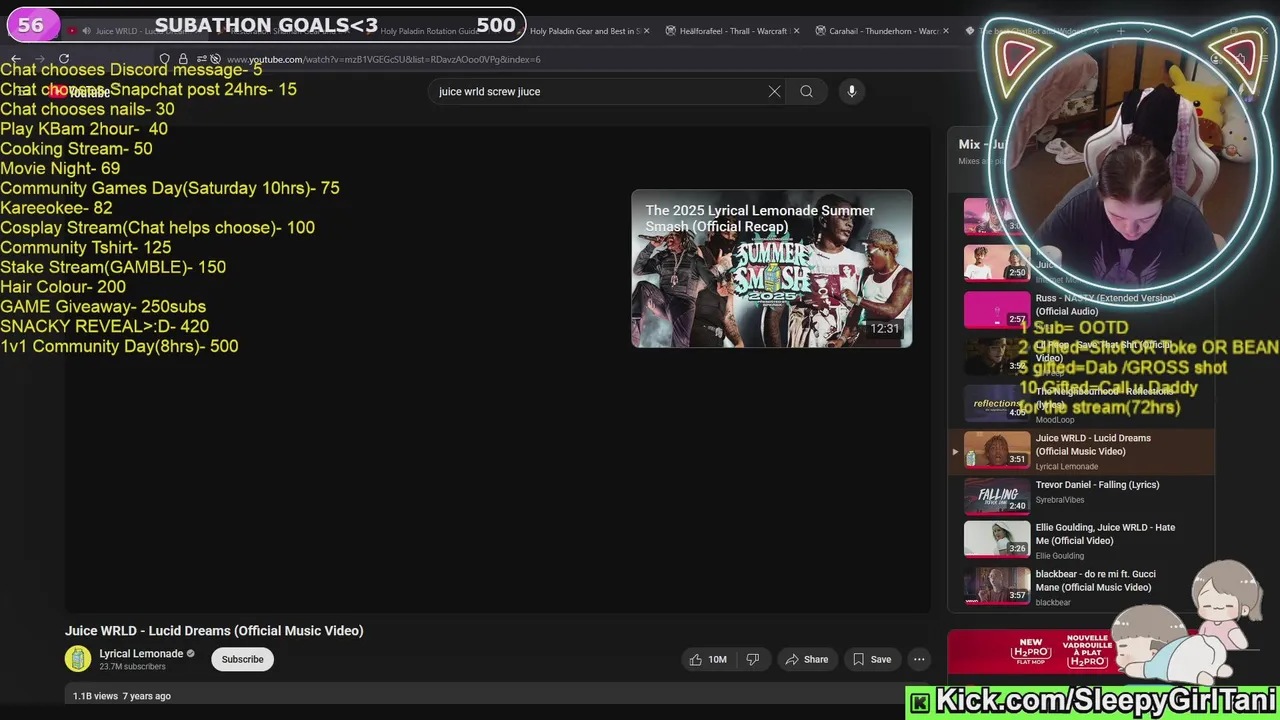Close the Carahail - Thunderhorn tab
Viewport: 1280px width, 720px height.
click(946, 31)
